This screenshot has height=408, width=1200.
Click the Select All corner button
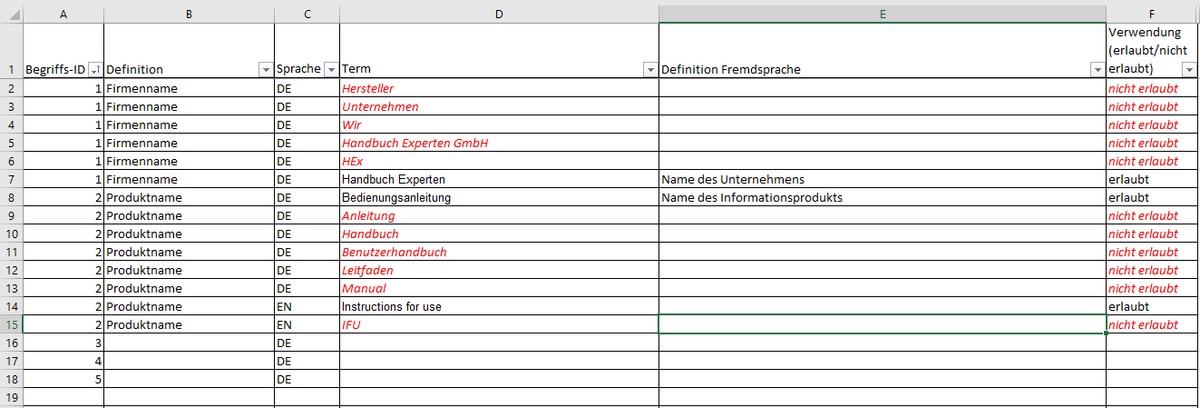tap(10, 12)
